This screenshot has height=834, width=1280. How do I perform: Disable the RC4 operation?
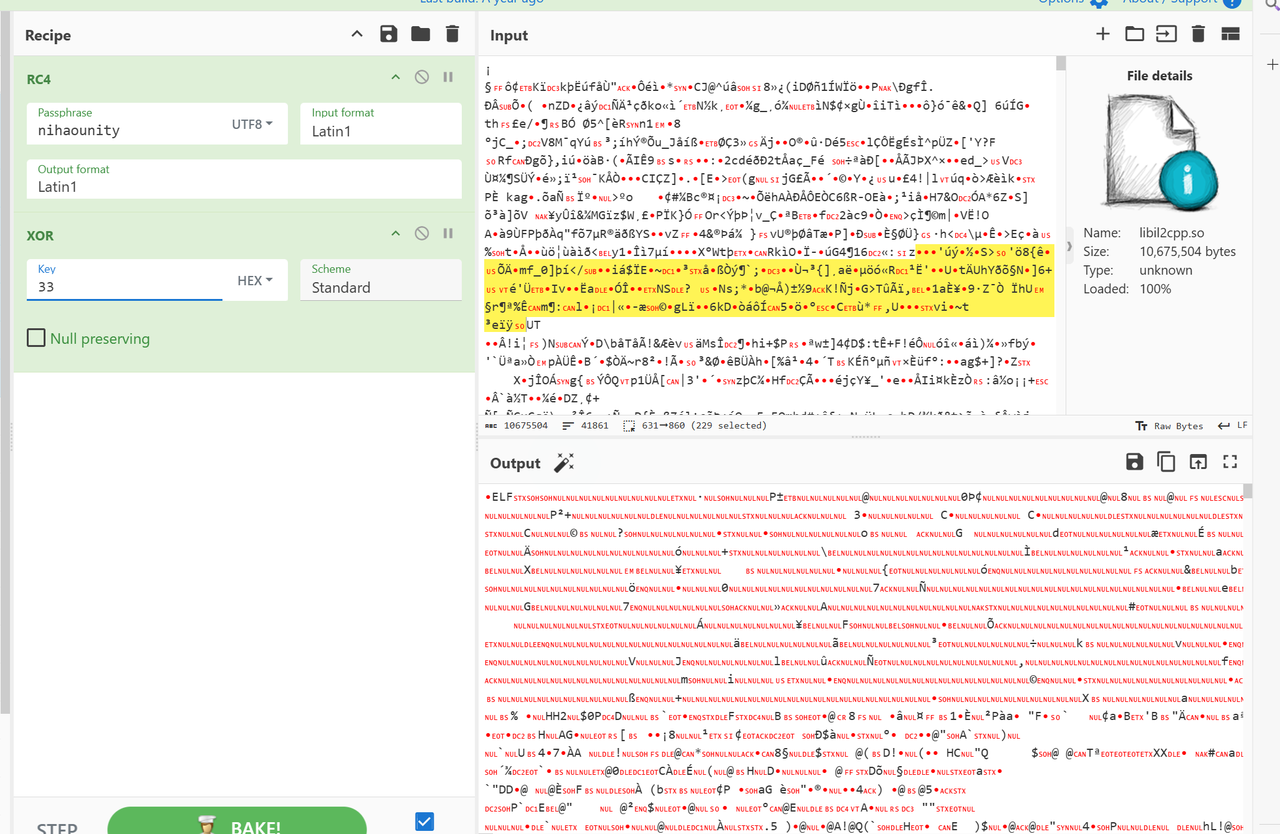coord(422,78)
